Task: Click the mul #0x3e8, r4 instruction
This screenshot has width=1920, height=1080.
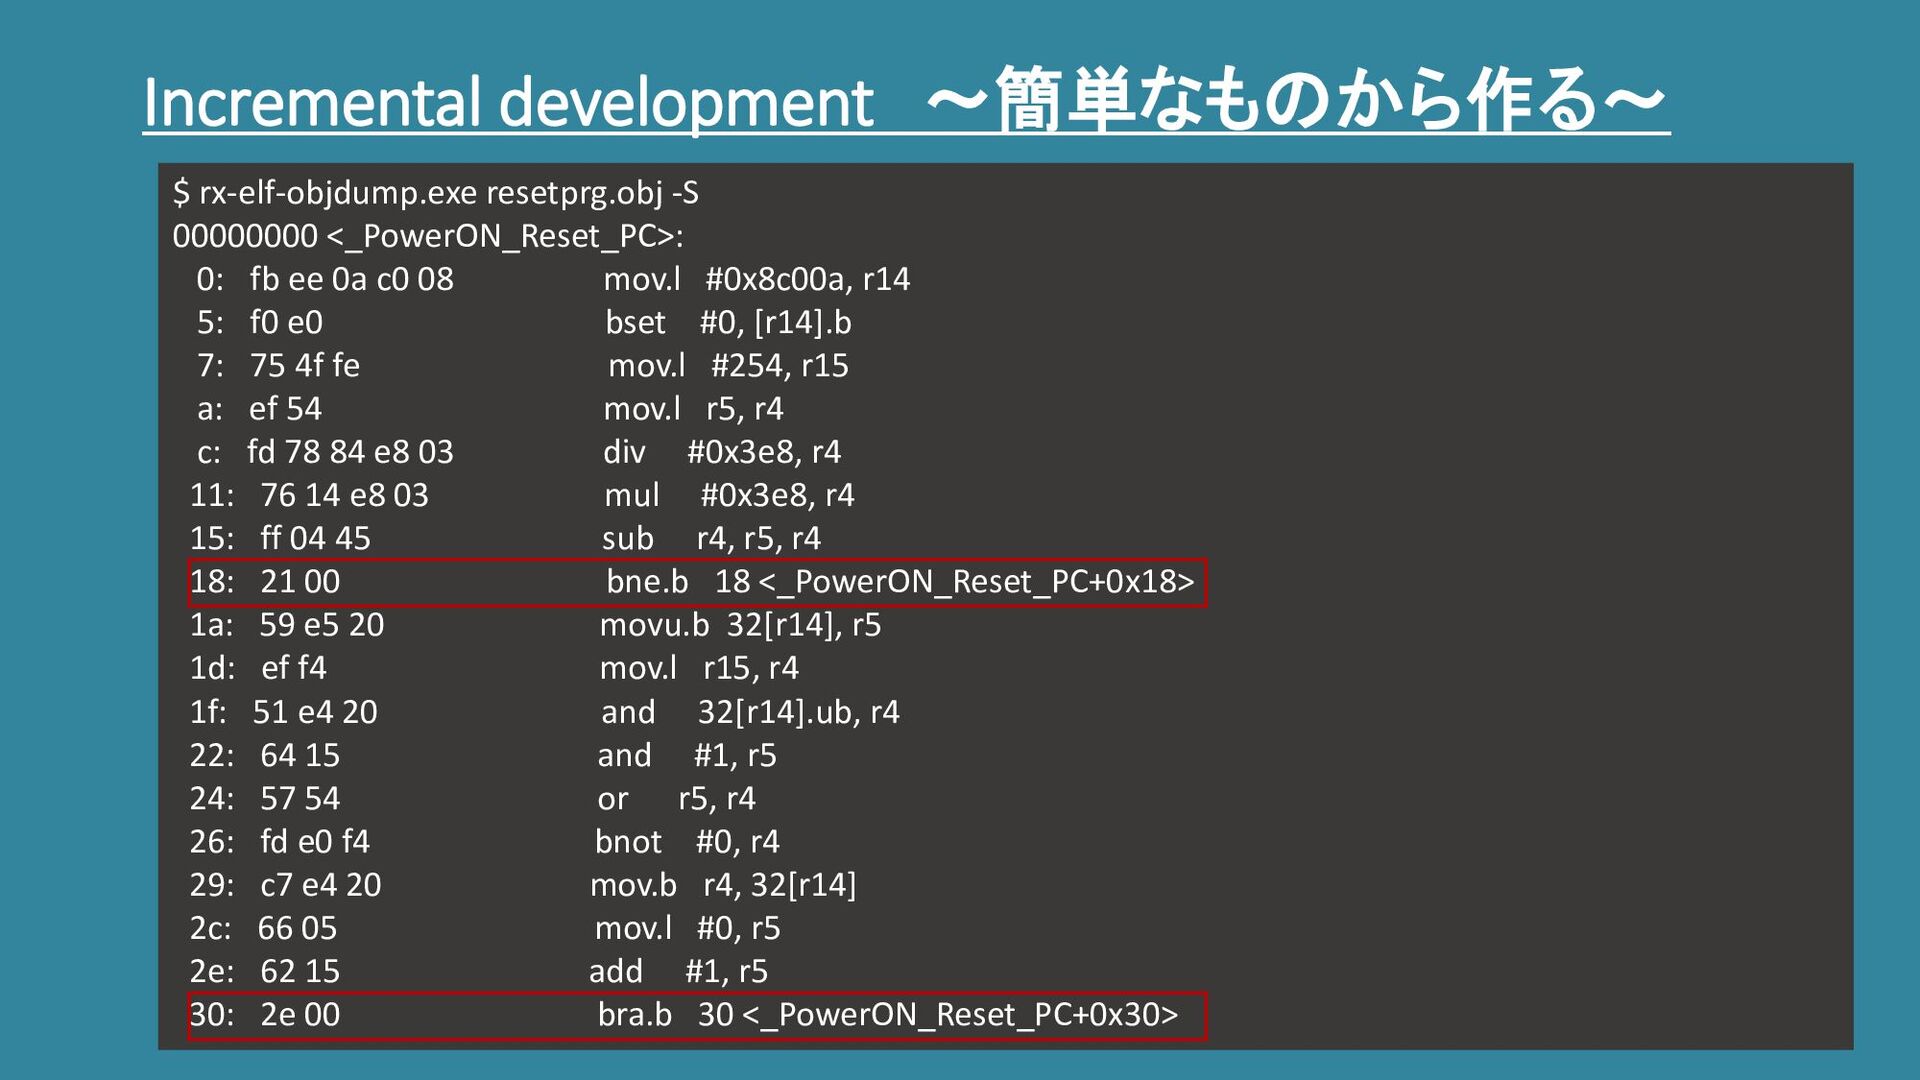Action: point(728,495)
